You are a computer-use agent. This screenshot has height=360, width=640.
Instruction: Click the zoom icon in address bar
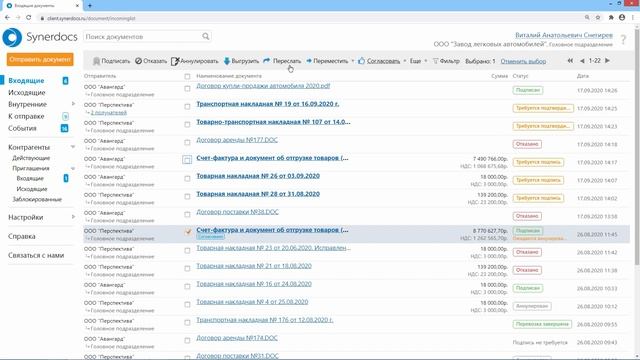(587, 18)
